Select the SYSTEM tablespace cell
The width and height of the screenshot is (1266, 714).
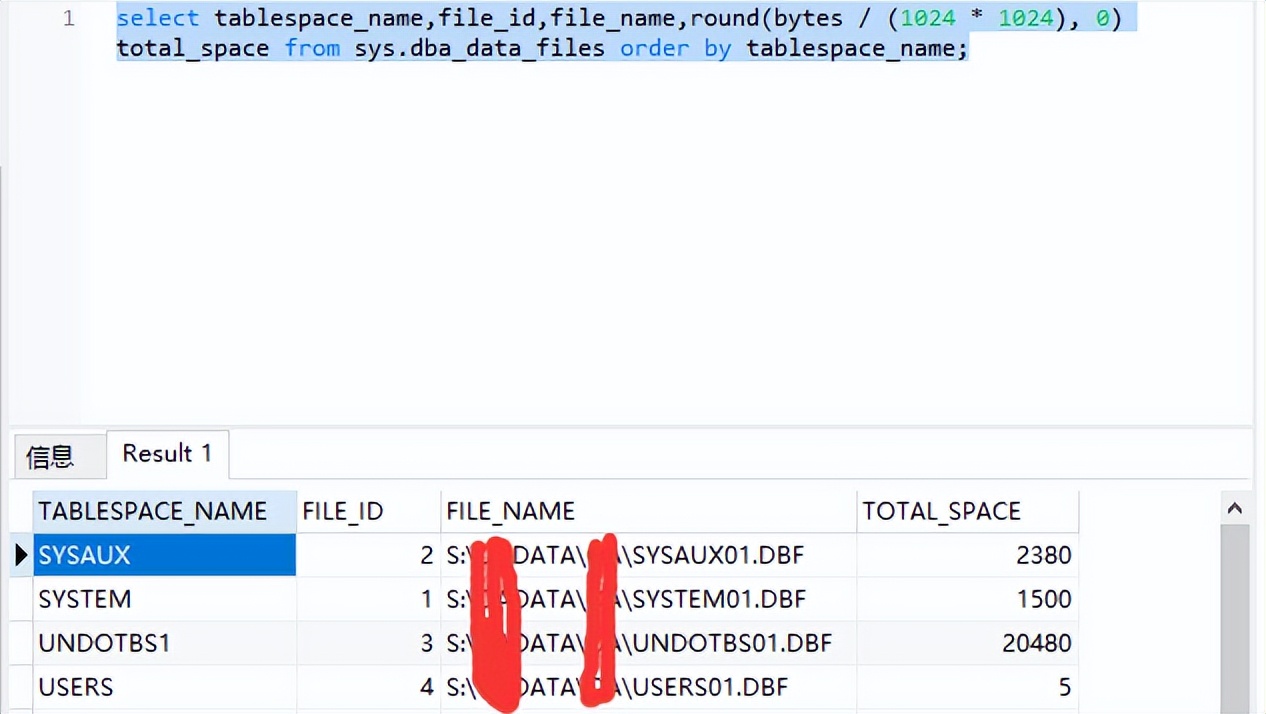point(164,599)
